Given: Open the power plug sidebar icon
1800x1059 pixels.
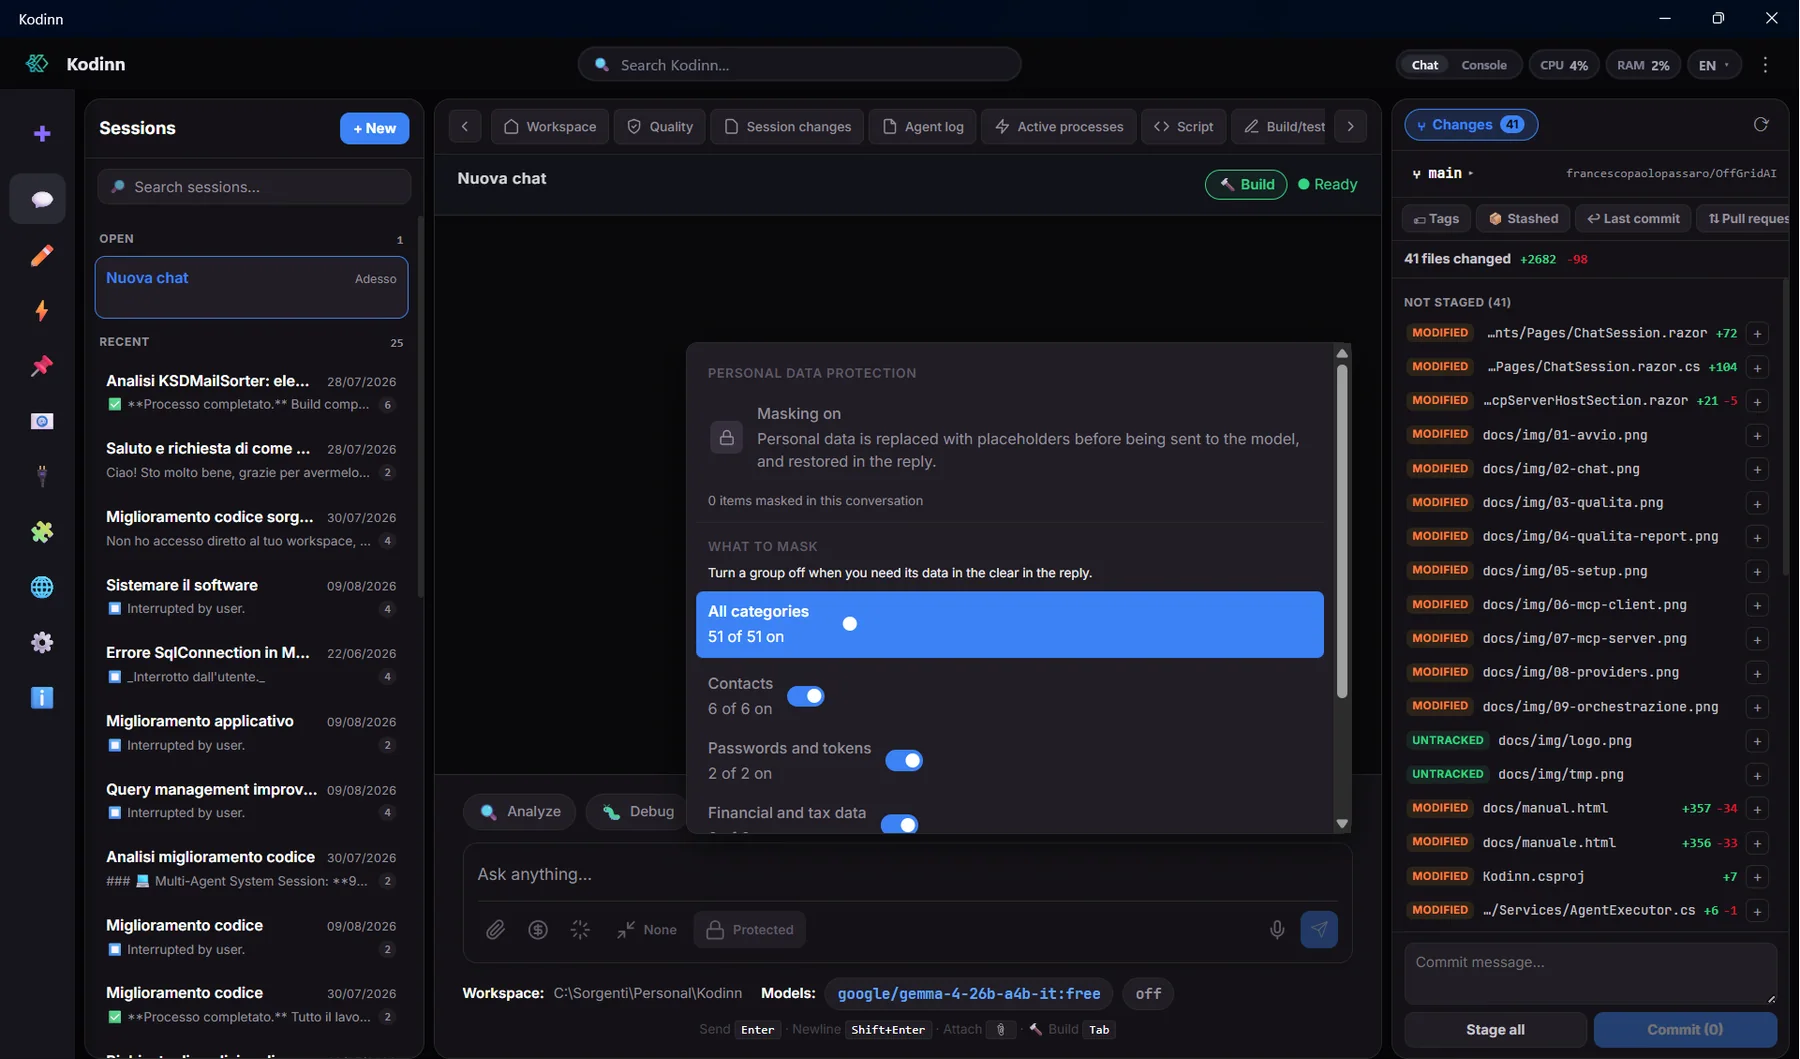Looking at the screenshot, I should [x=41, y=476].
